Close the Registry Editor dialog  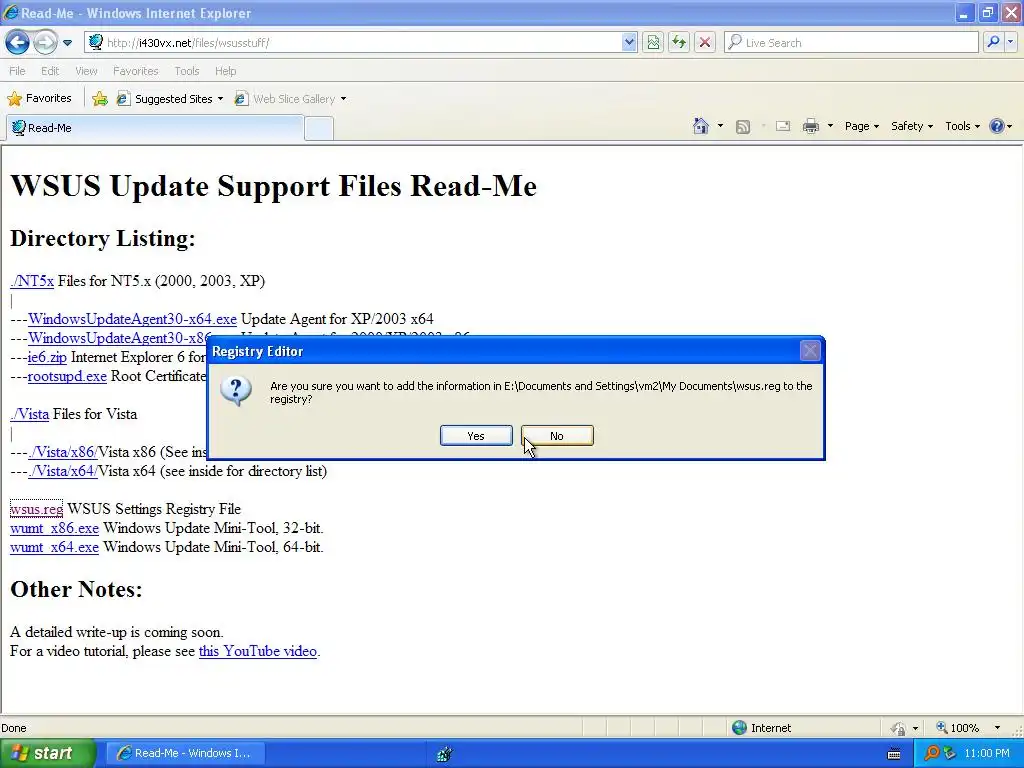coord(810,351)
